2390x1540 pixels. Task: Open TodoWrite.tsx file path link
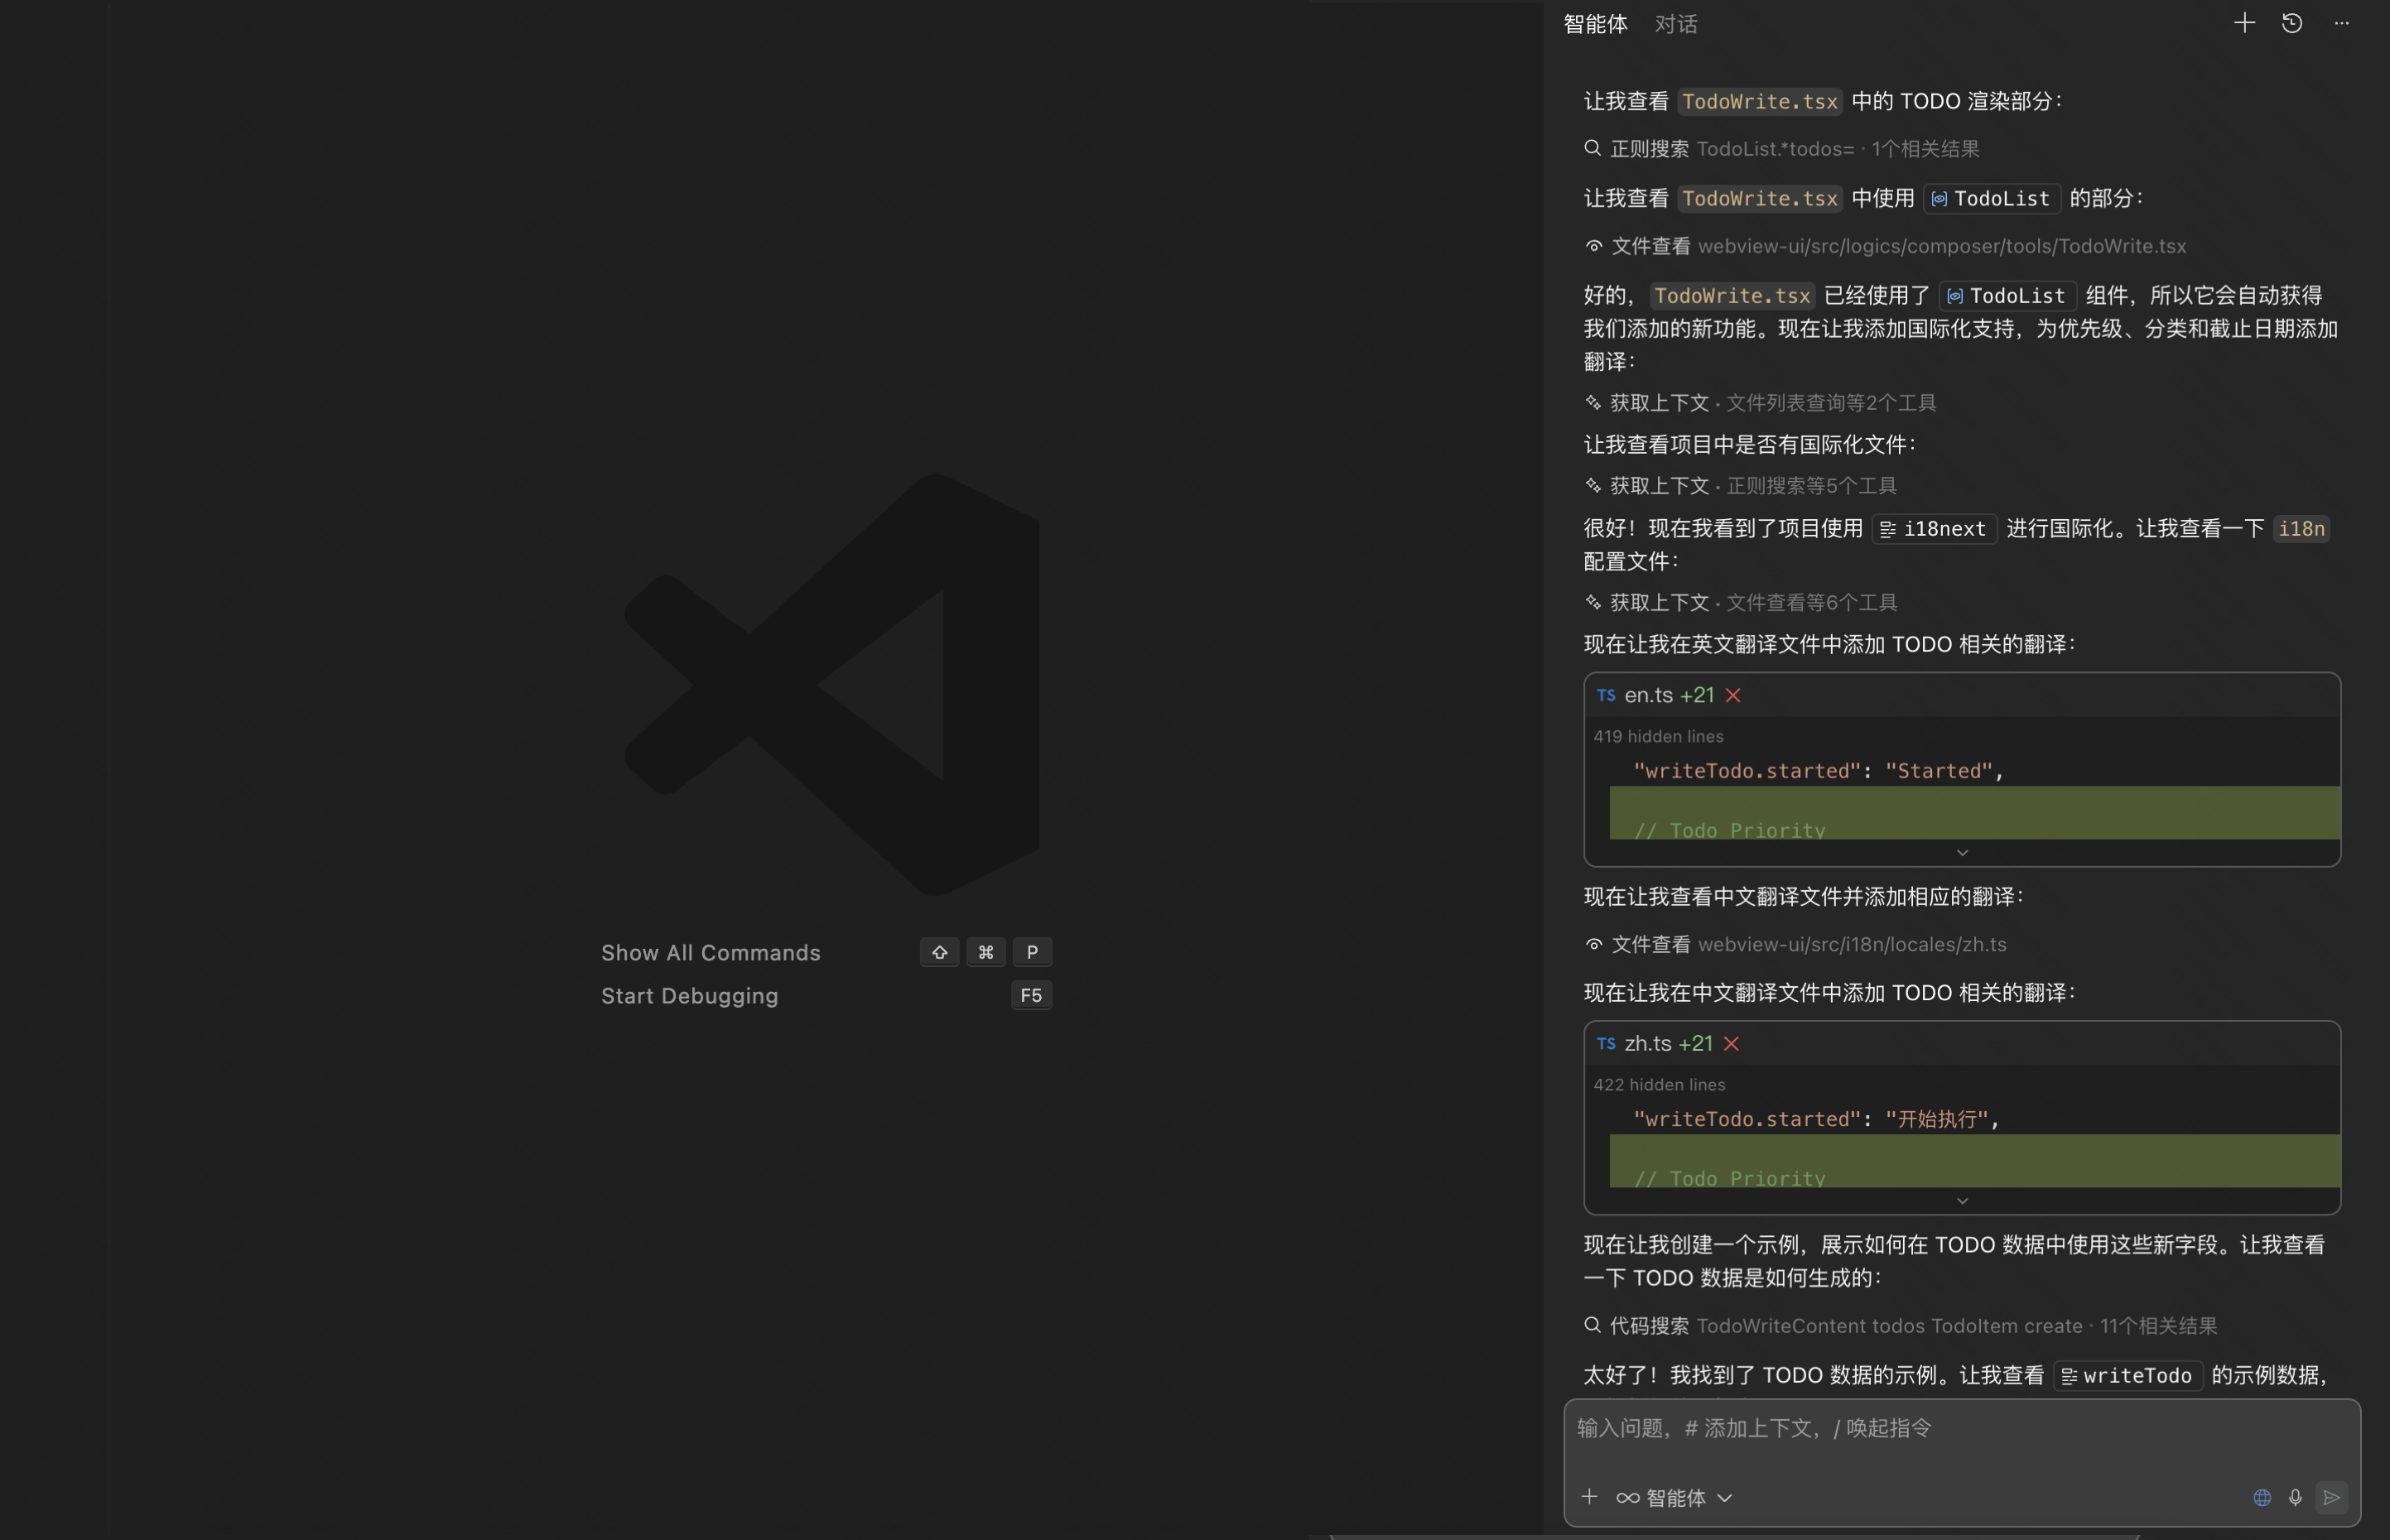(x=1941, y=246)
